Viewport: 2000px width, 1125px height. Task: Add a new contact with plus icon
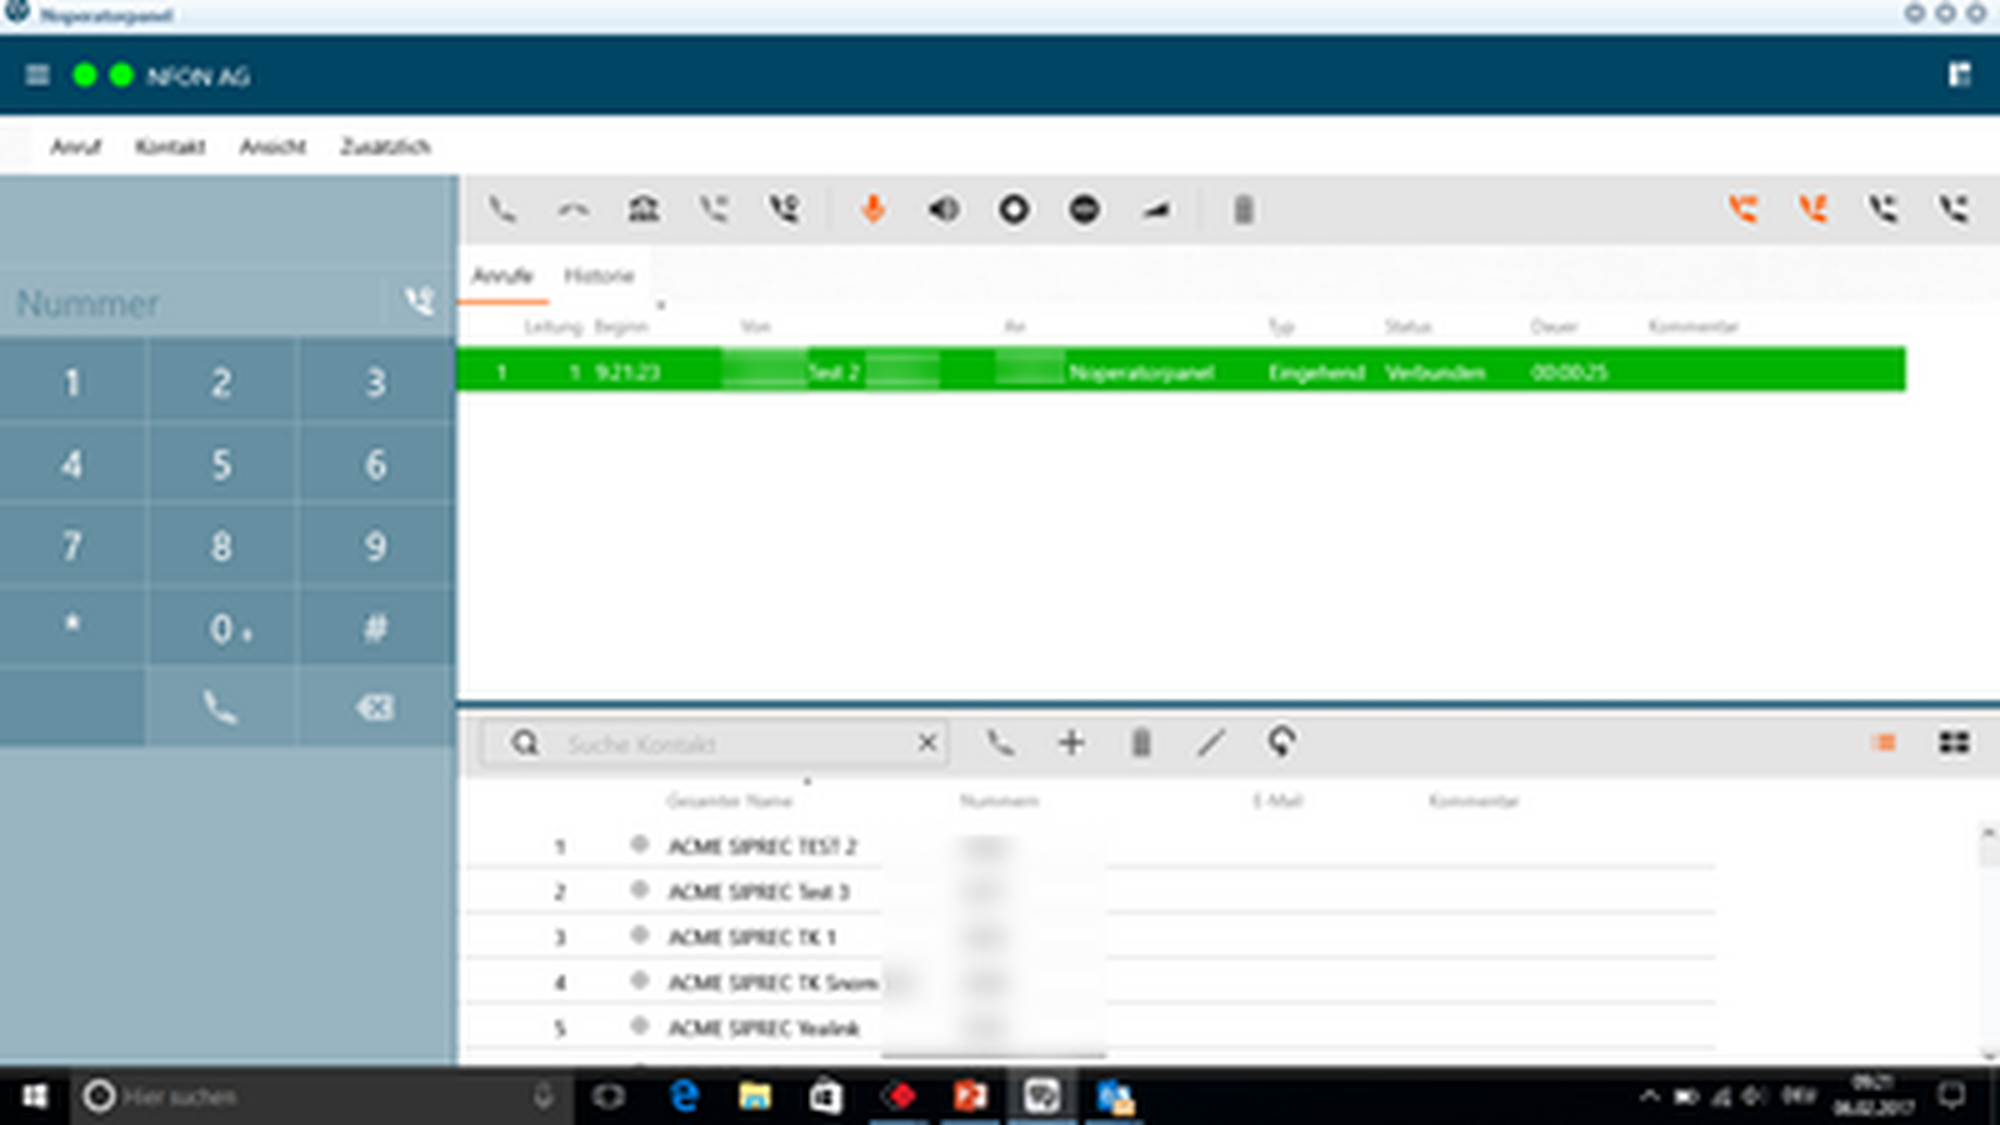click(x=1071, y=743)
